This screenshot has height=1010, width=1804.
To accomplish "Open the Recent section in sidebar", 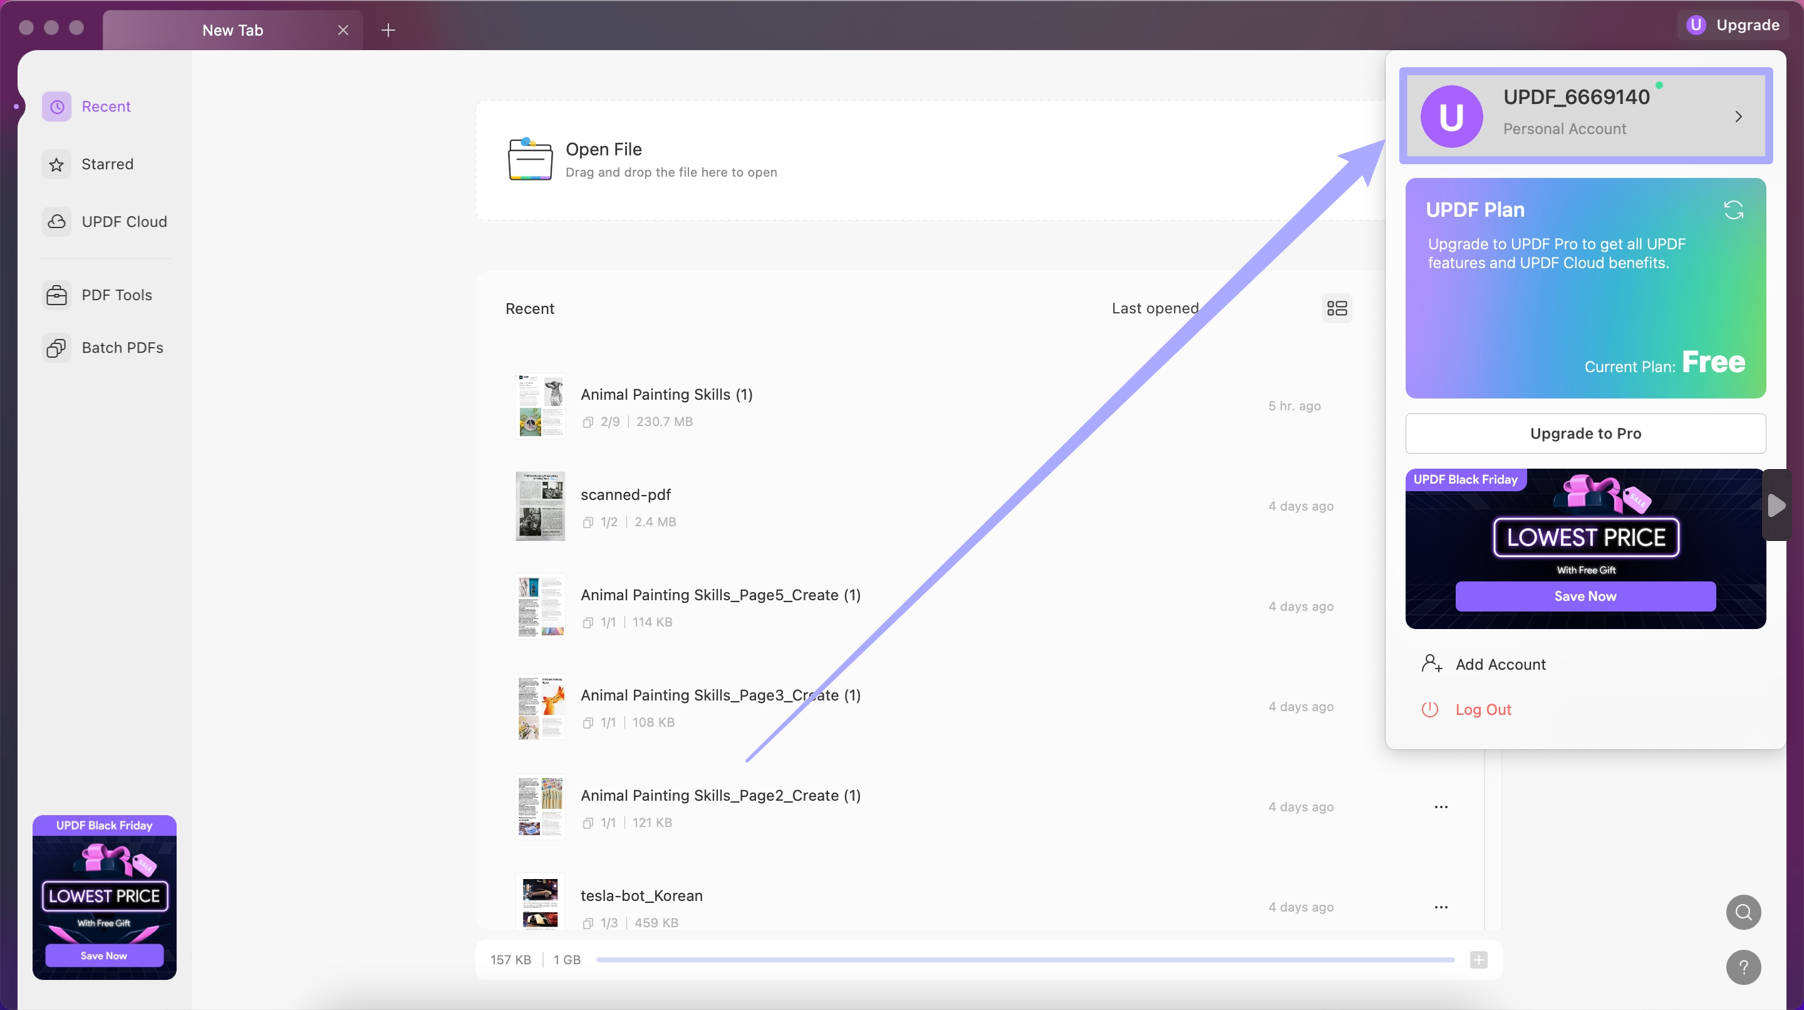I will click(105, 106).
